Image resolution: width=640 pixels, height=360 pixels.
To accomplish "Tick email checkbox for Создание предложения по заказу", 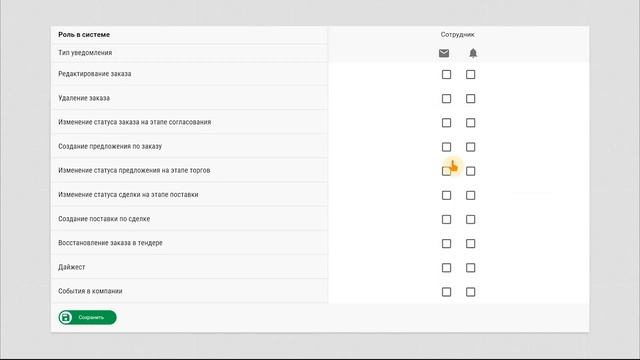I will [x=447, y=147].
